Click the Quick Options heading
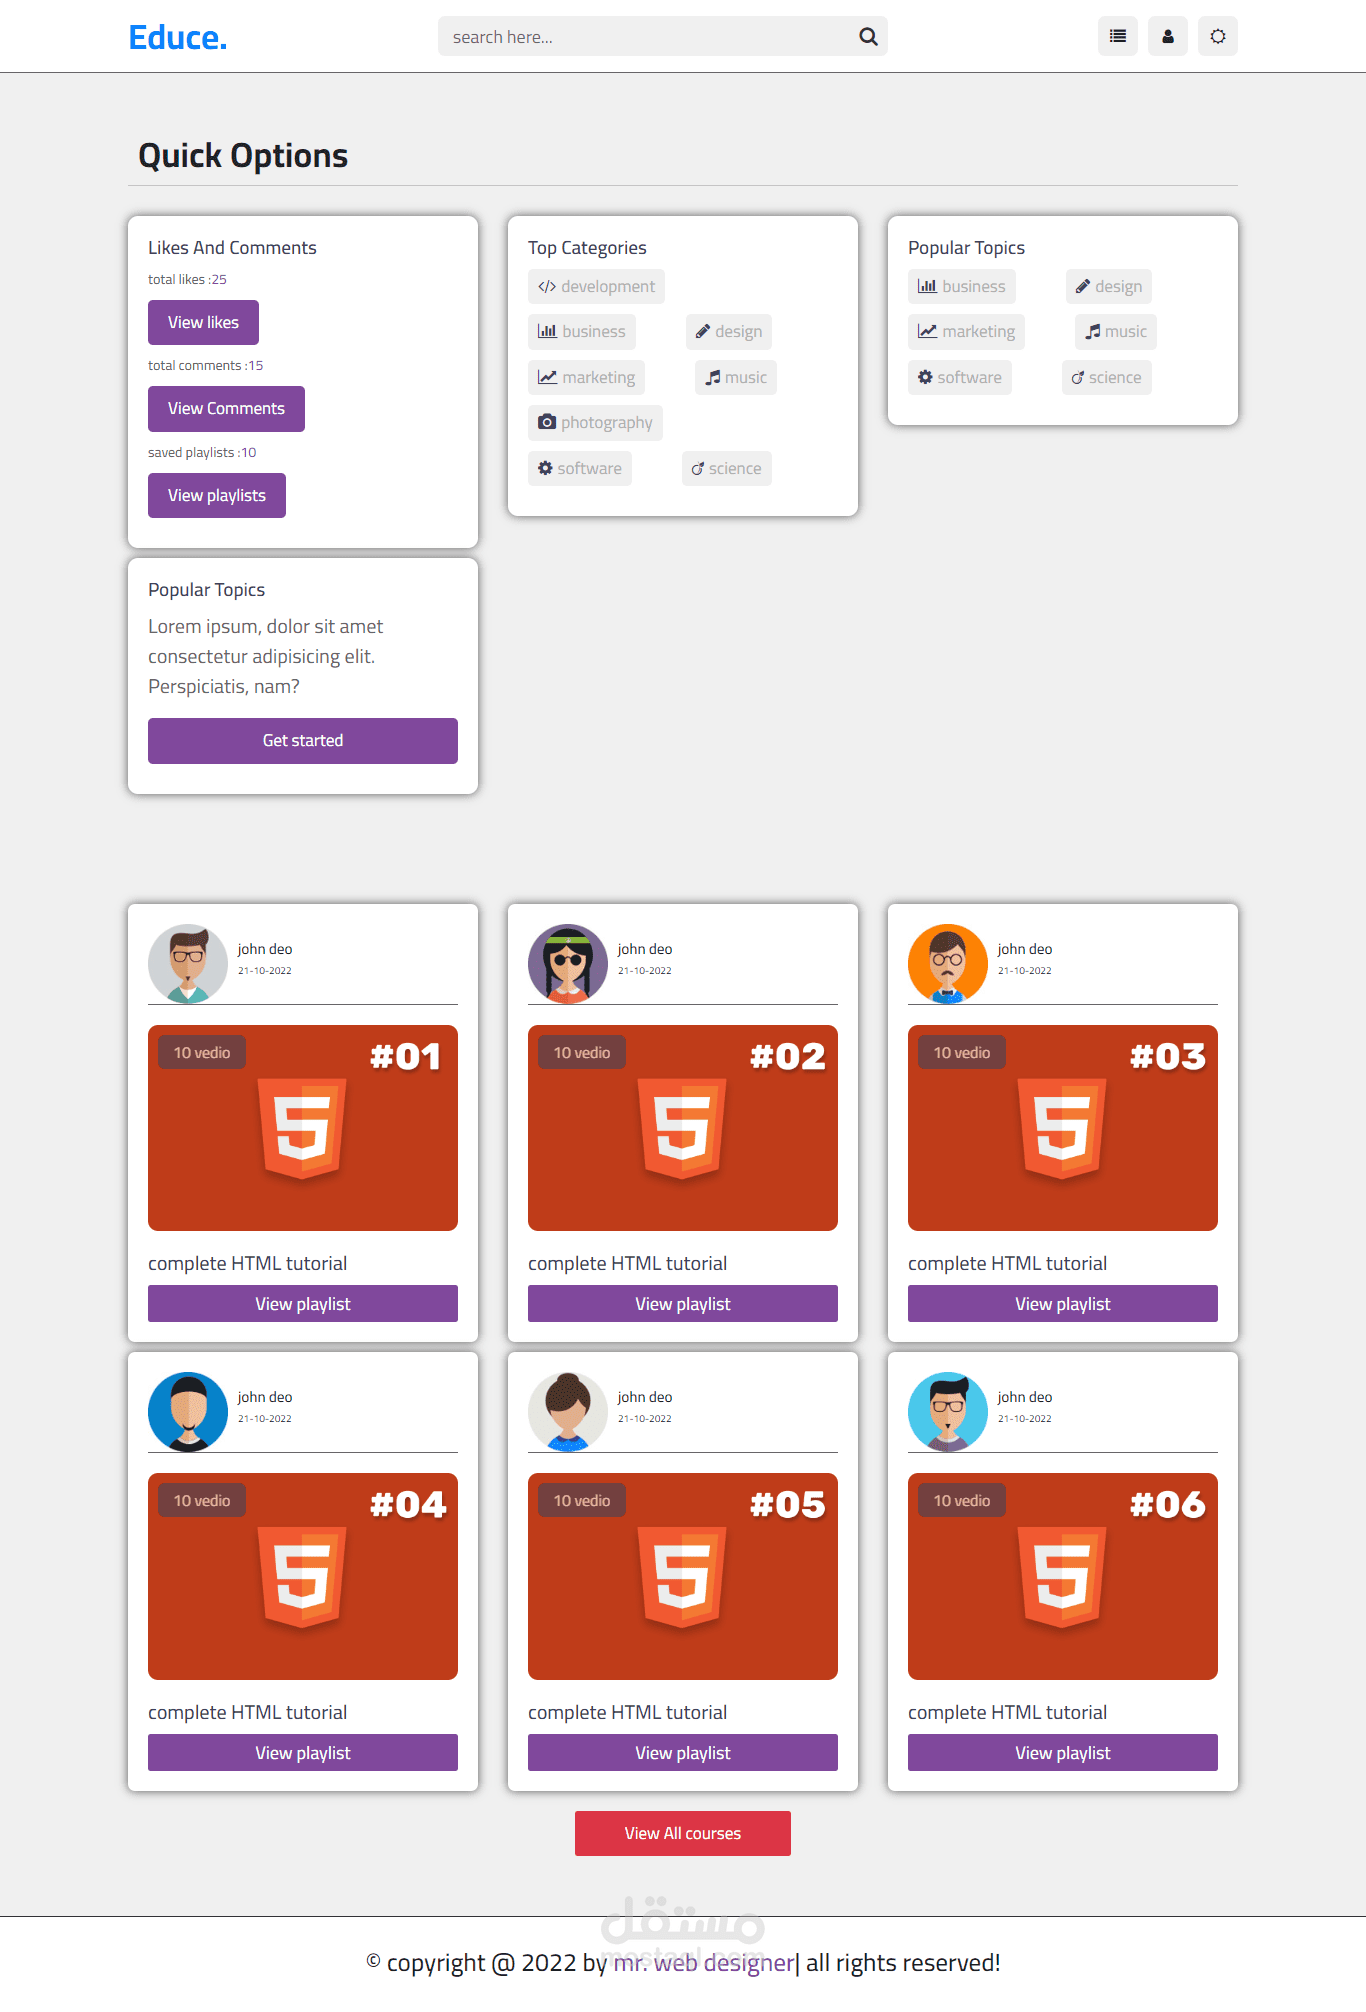1366x2012 pixels. coord(243,155)
